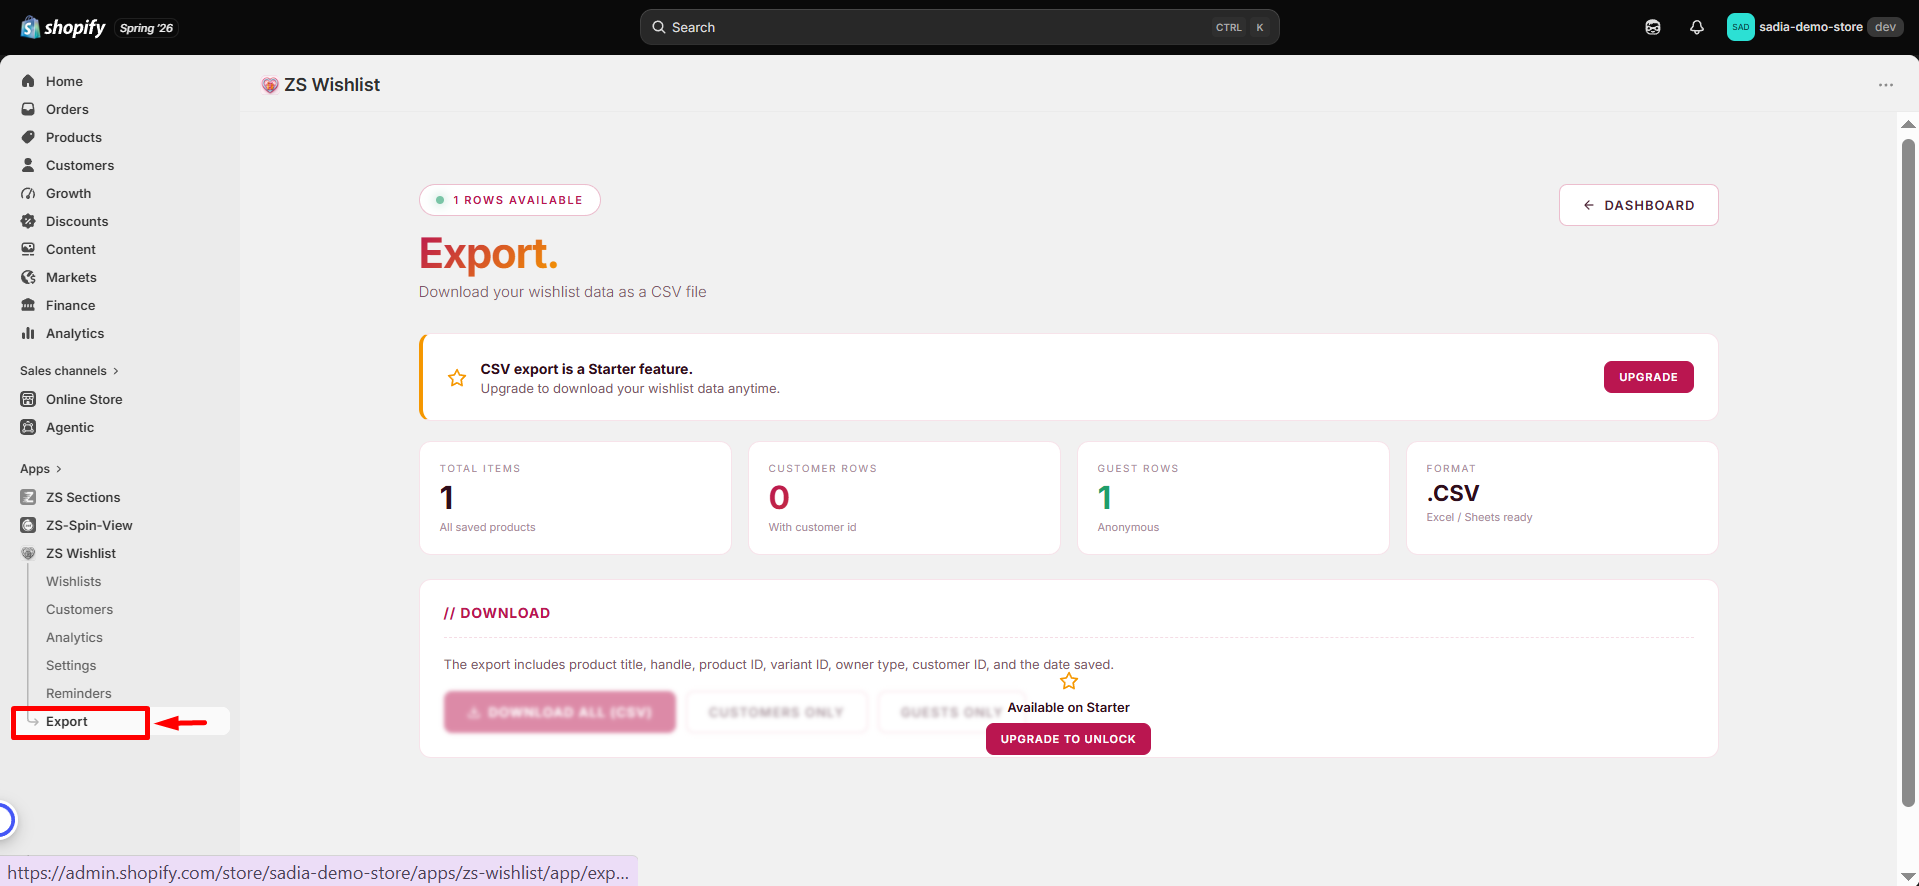This screenshot has height=886, width=1919.
Task: Click the 'Spring '26' edition badge
Action: tap(146, 28)
